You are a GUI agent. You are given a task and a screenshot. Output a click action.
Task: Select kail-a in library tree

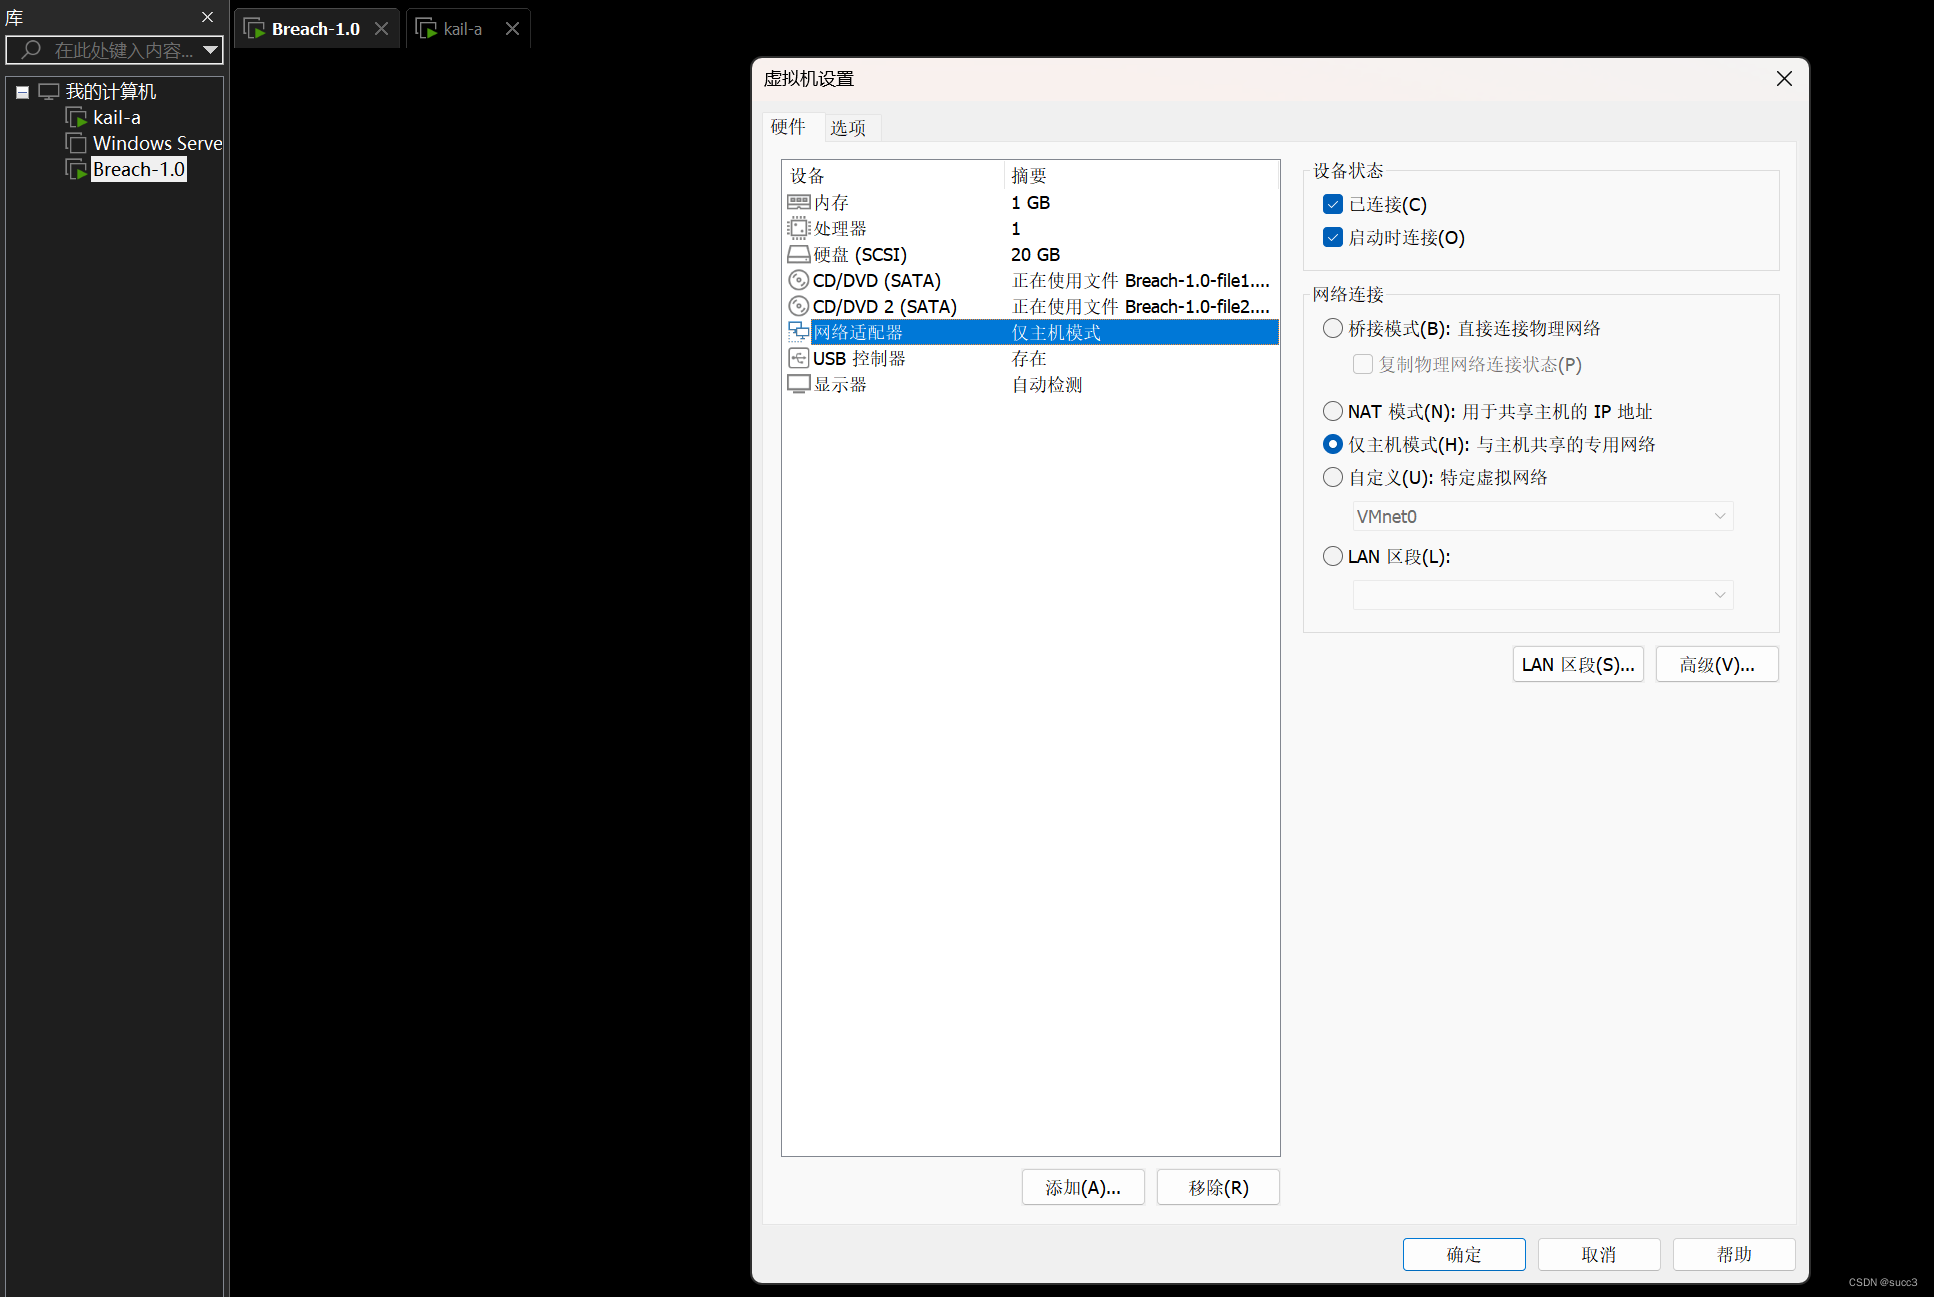117,118
